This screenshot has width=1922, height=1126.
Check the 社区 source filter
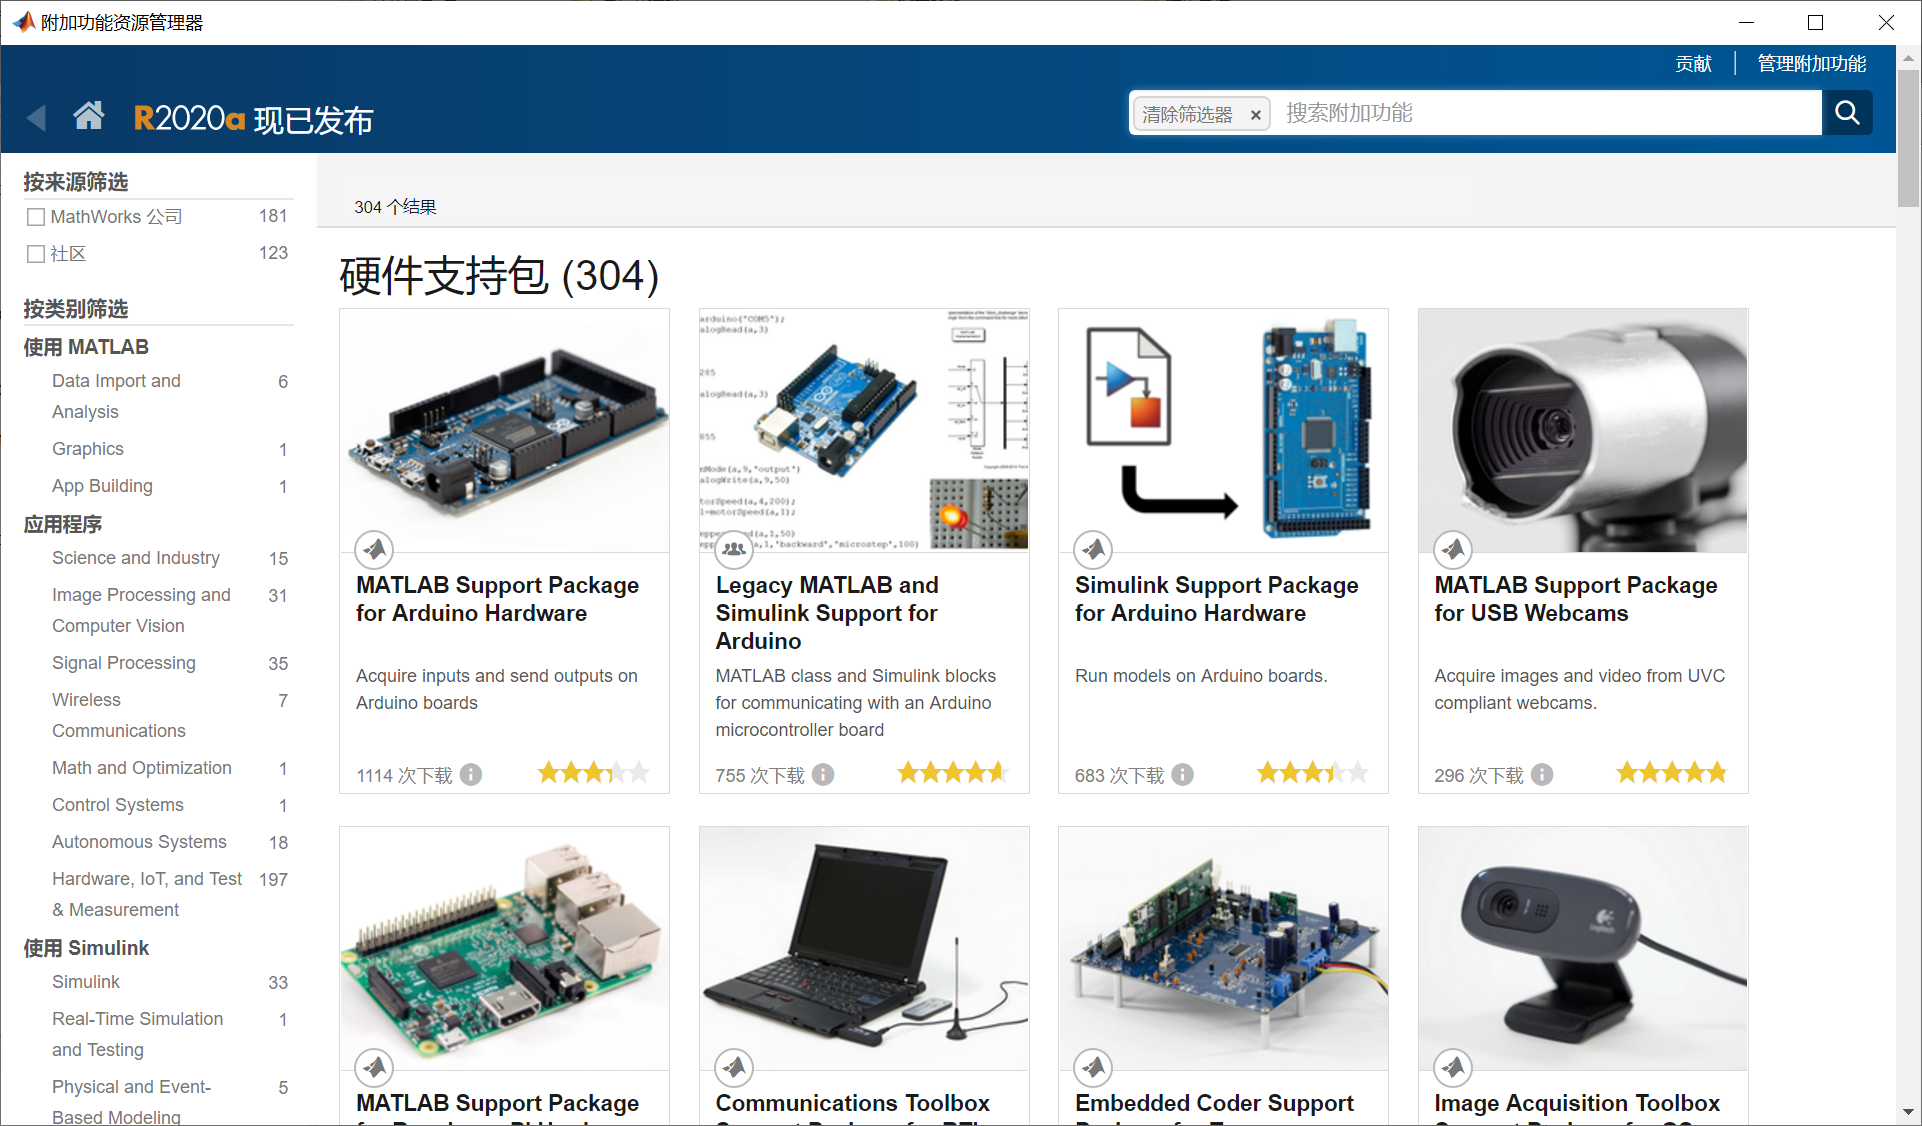tap(36, 254)
